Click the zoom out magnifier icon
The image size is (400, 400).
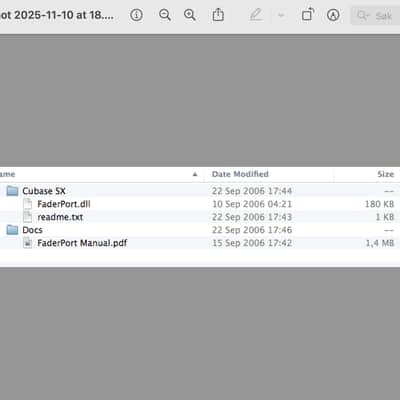click(165, 15)
